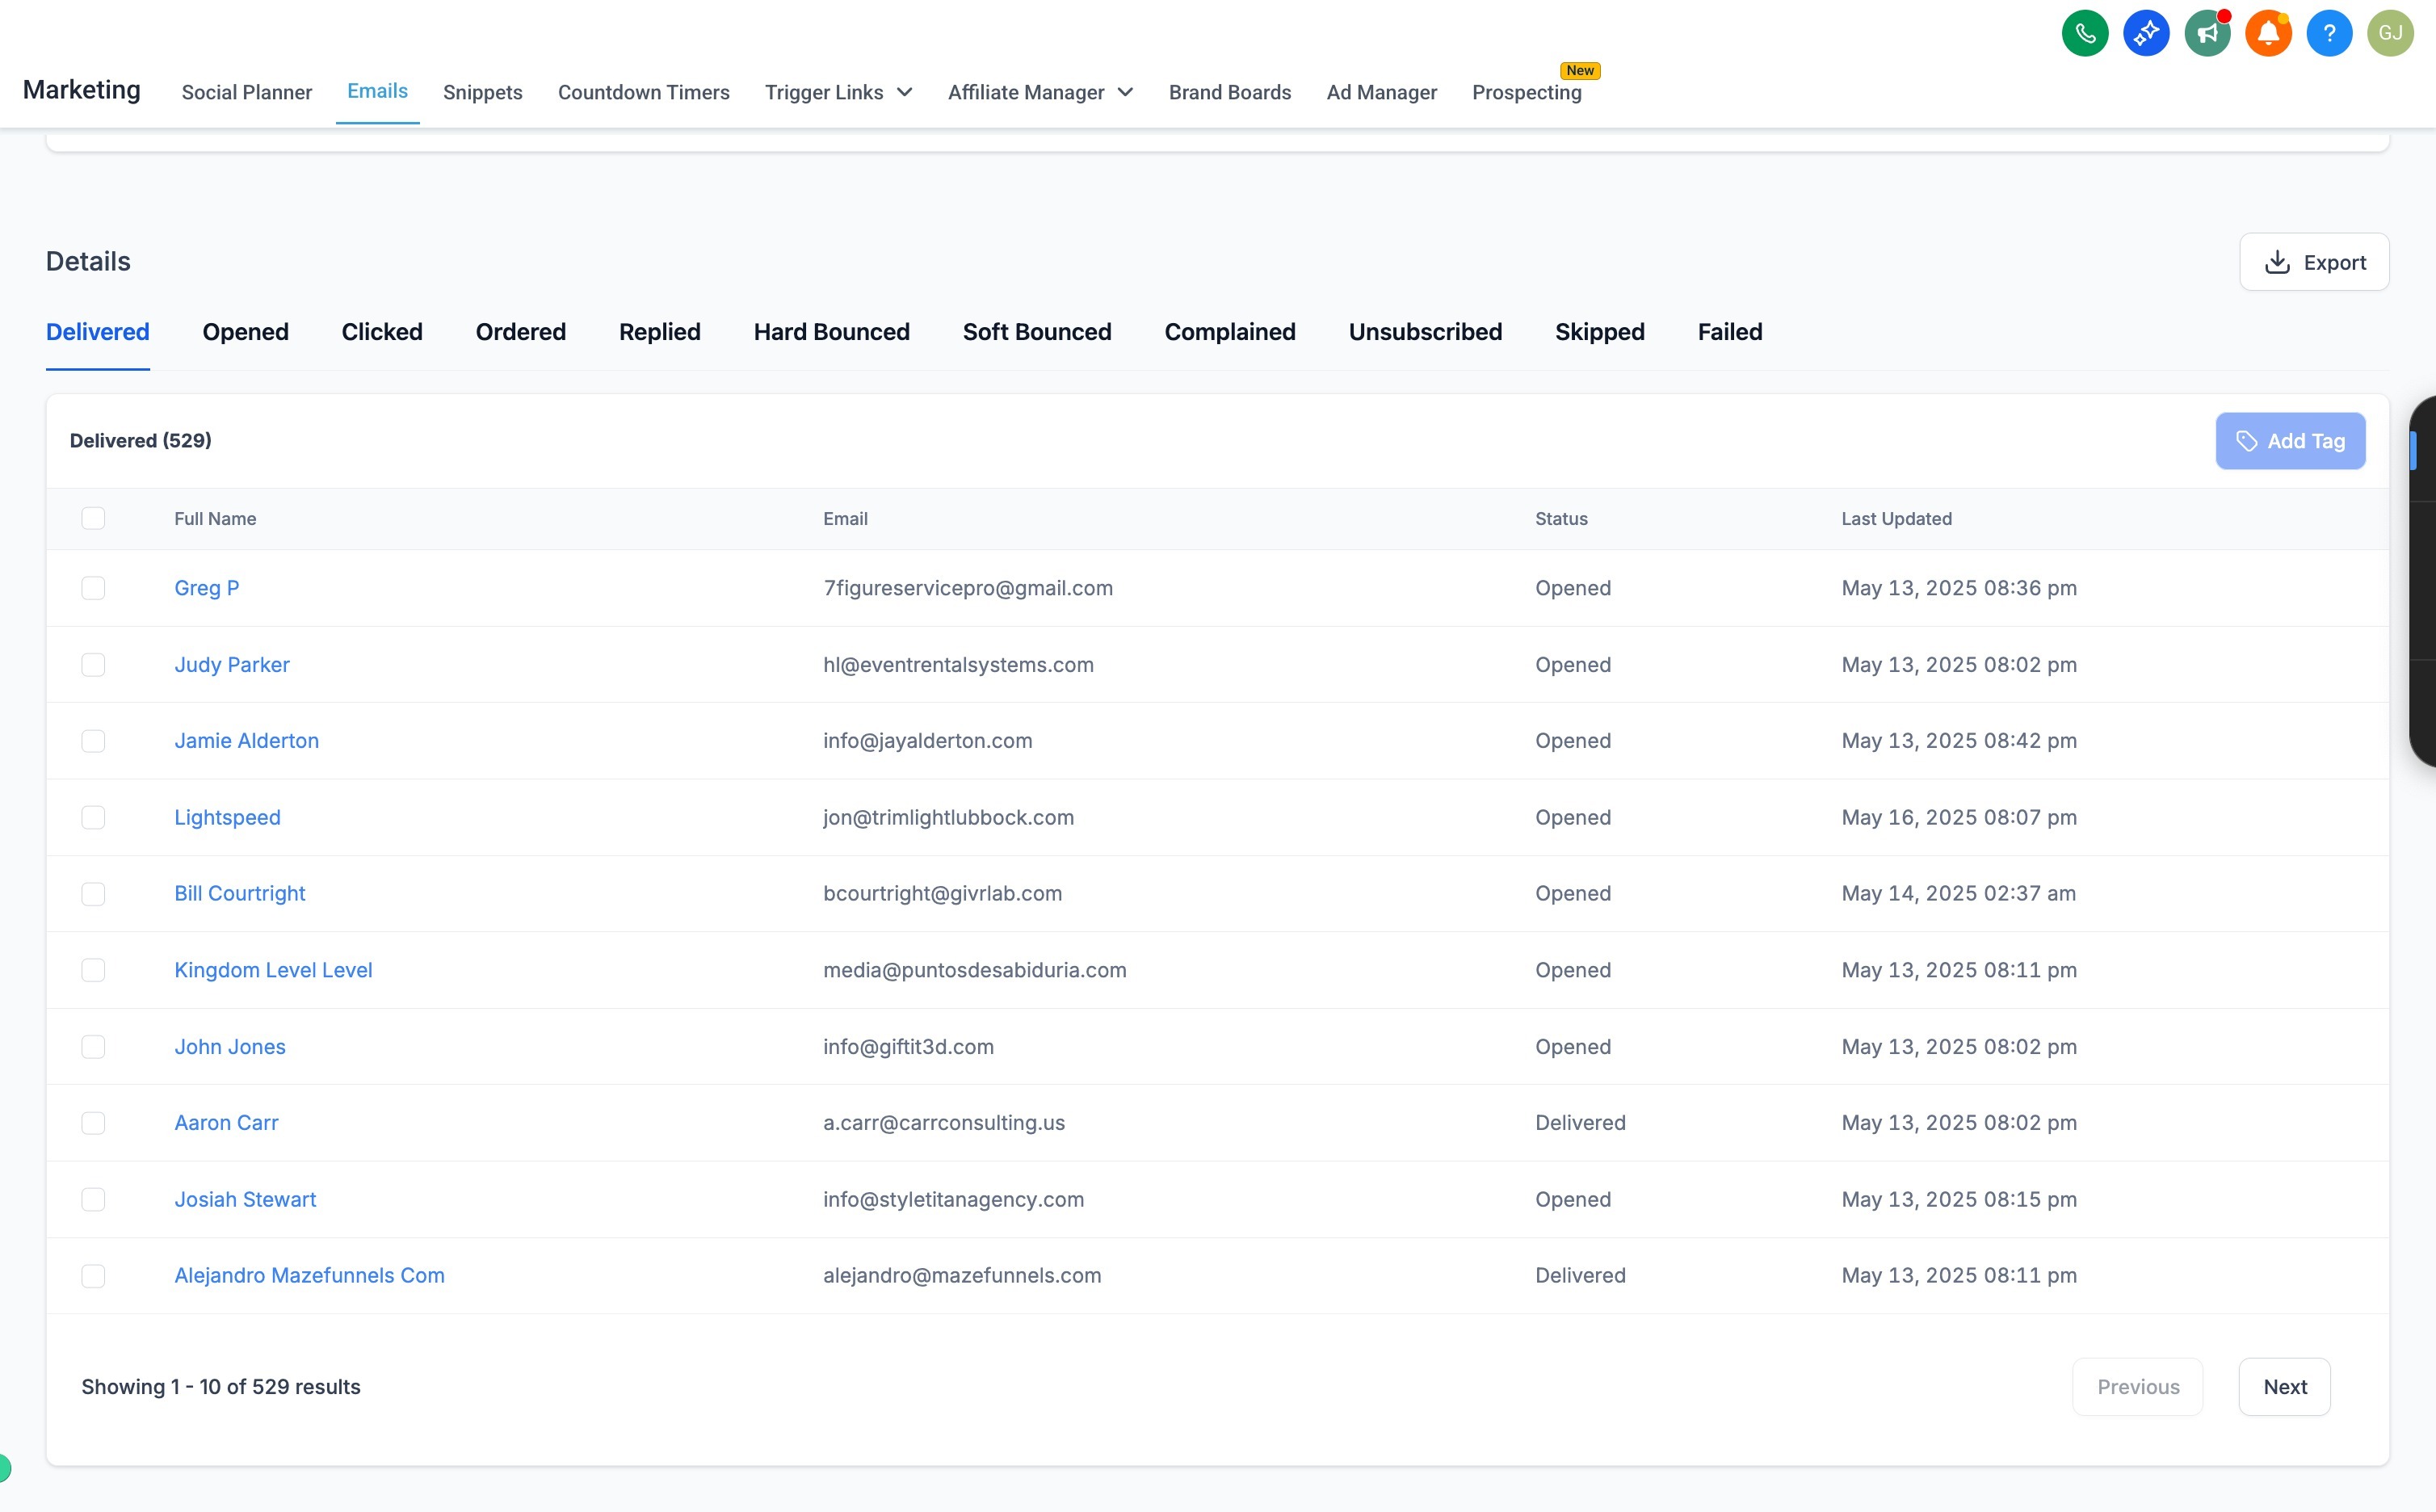Viewport: 2436px width, 1512px height.
Task: Open the blue AI sparkle assistant icon
Action: click(2145, 34)
